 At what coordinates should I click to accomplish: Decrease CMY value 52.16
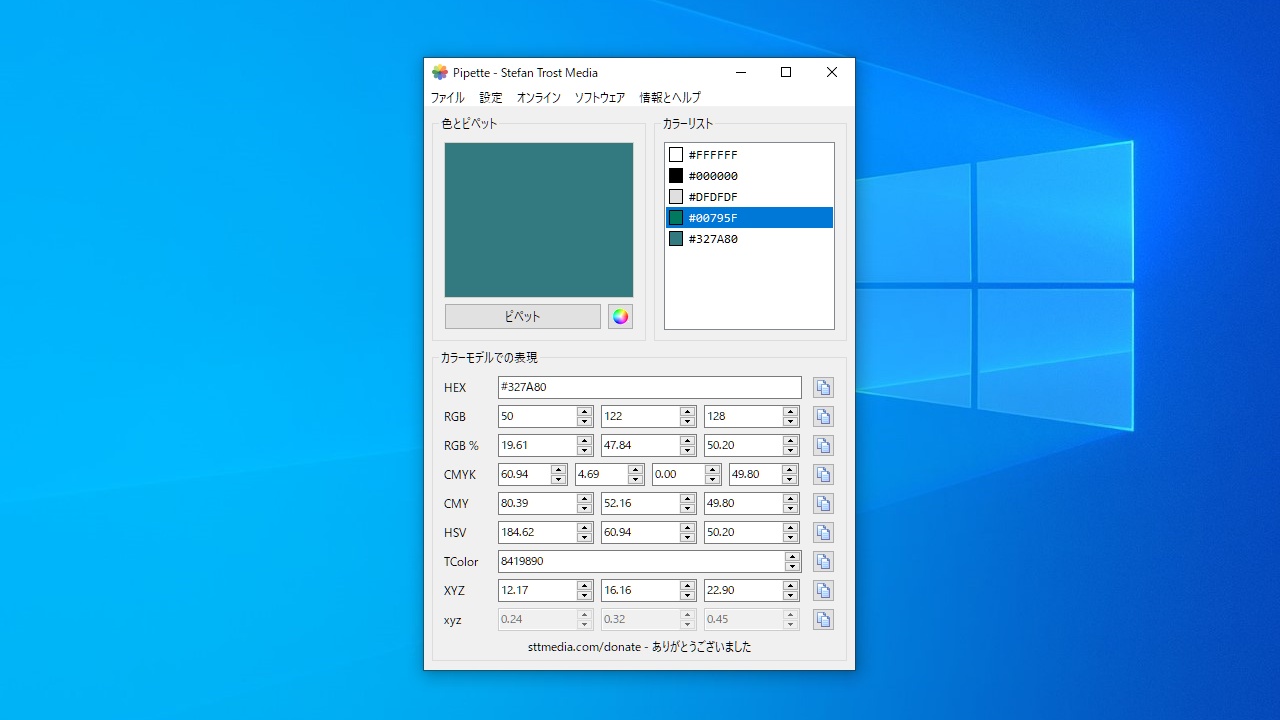coord(688,509)
